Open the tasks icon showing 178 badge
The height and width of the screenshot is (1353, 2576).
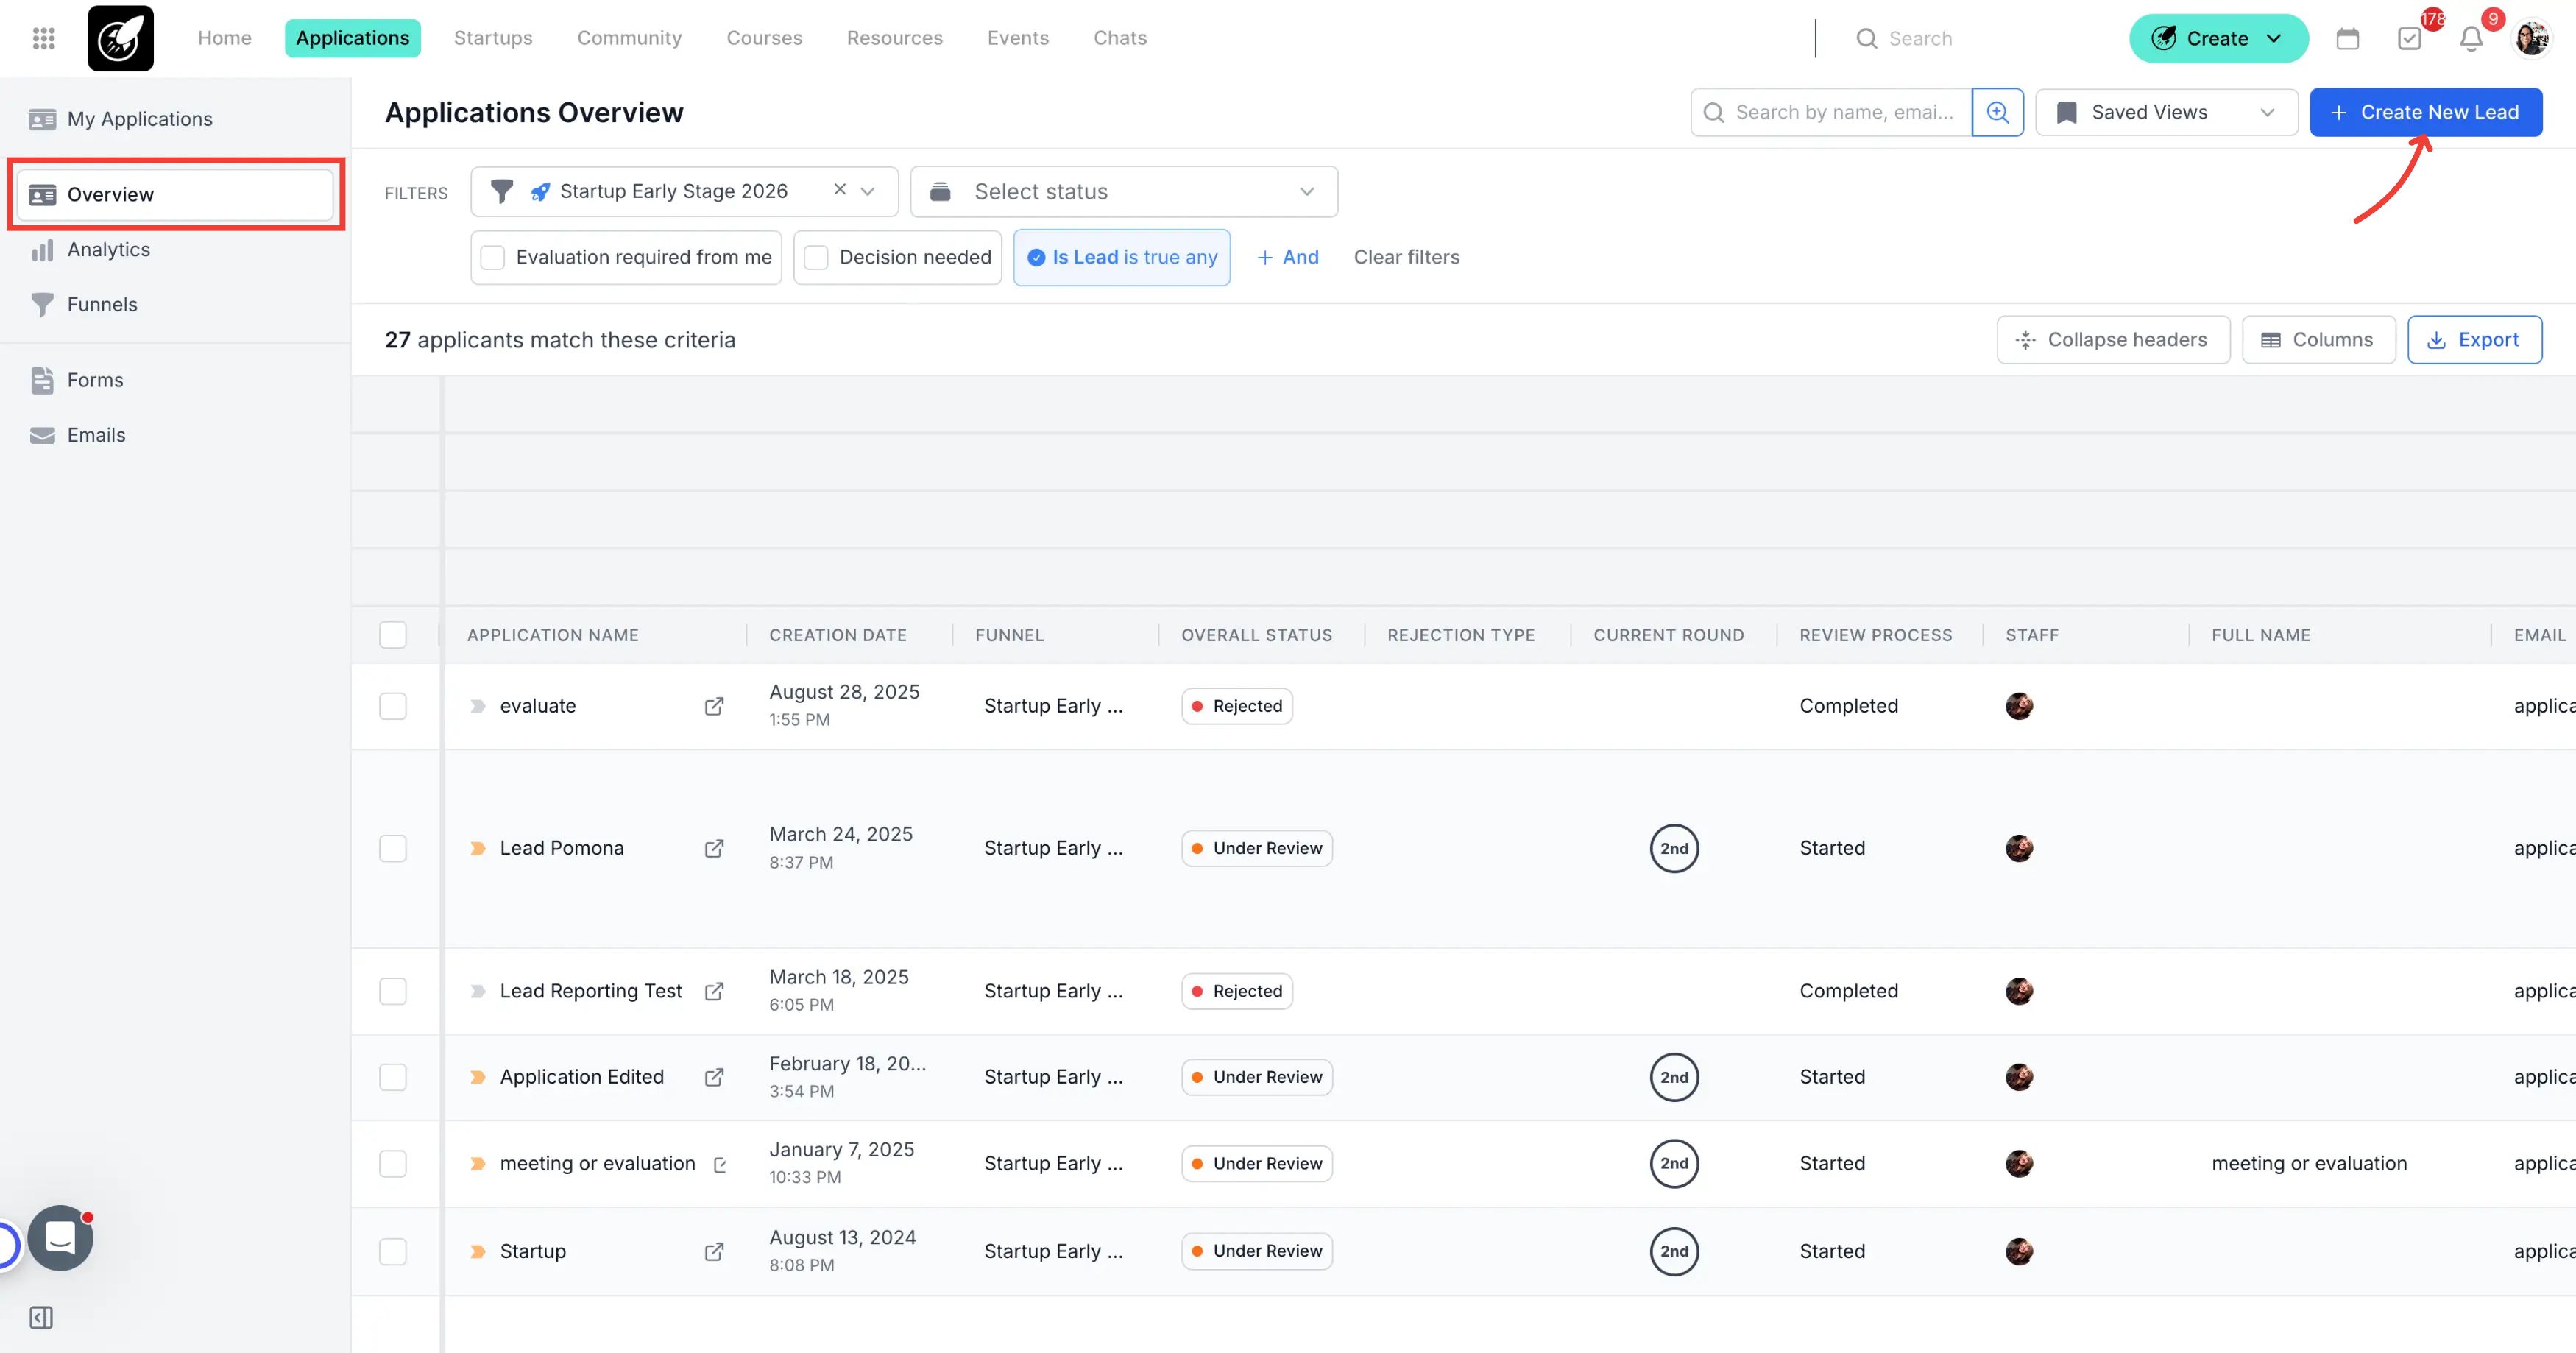point(2409,38)
